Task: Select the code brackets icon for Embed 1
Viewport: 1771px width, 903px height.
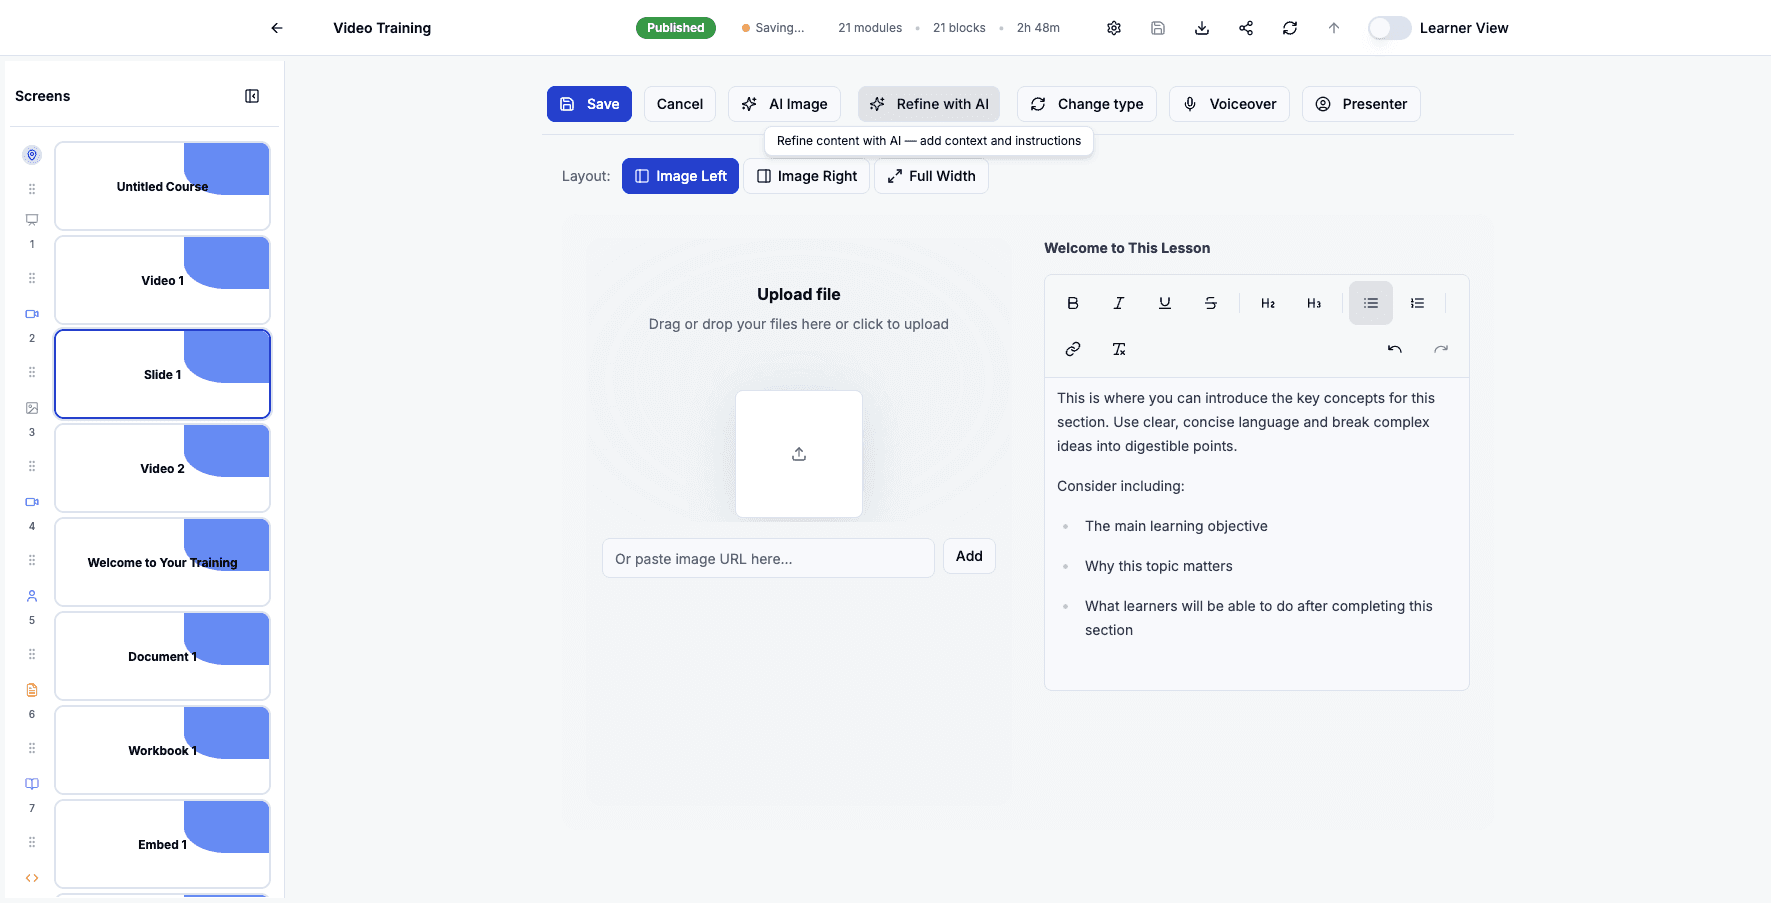Action: [x=31, y=877]
